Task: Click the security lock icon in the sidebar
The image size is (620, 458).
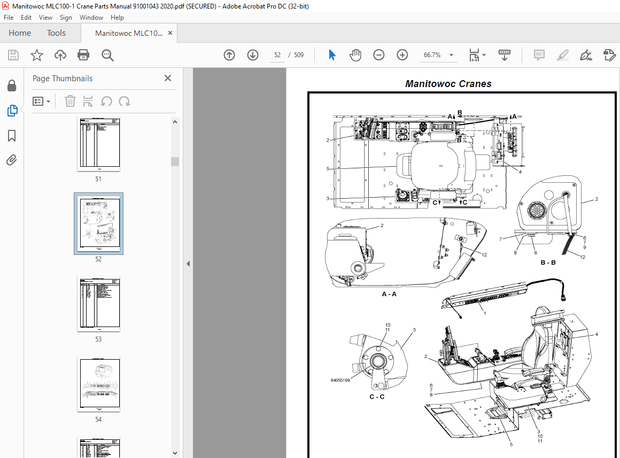Action: coord(12,85)
